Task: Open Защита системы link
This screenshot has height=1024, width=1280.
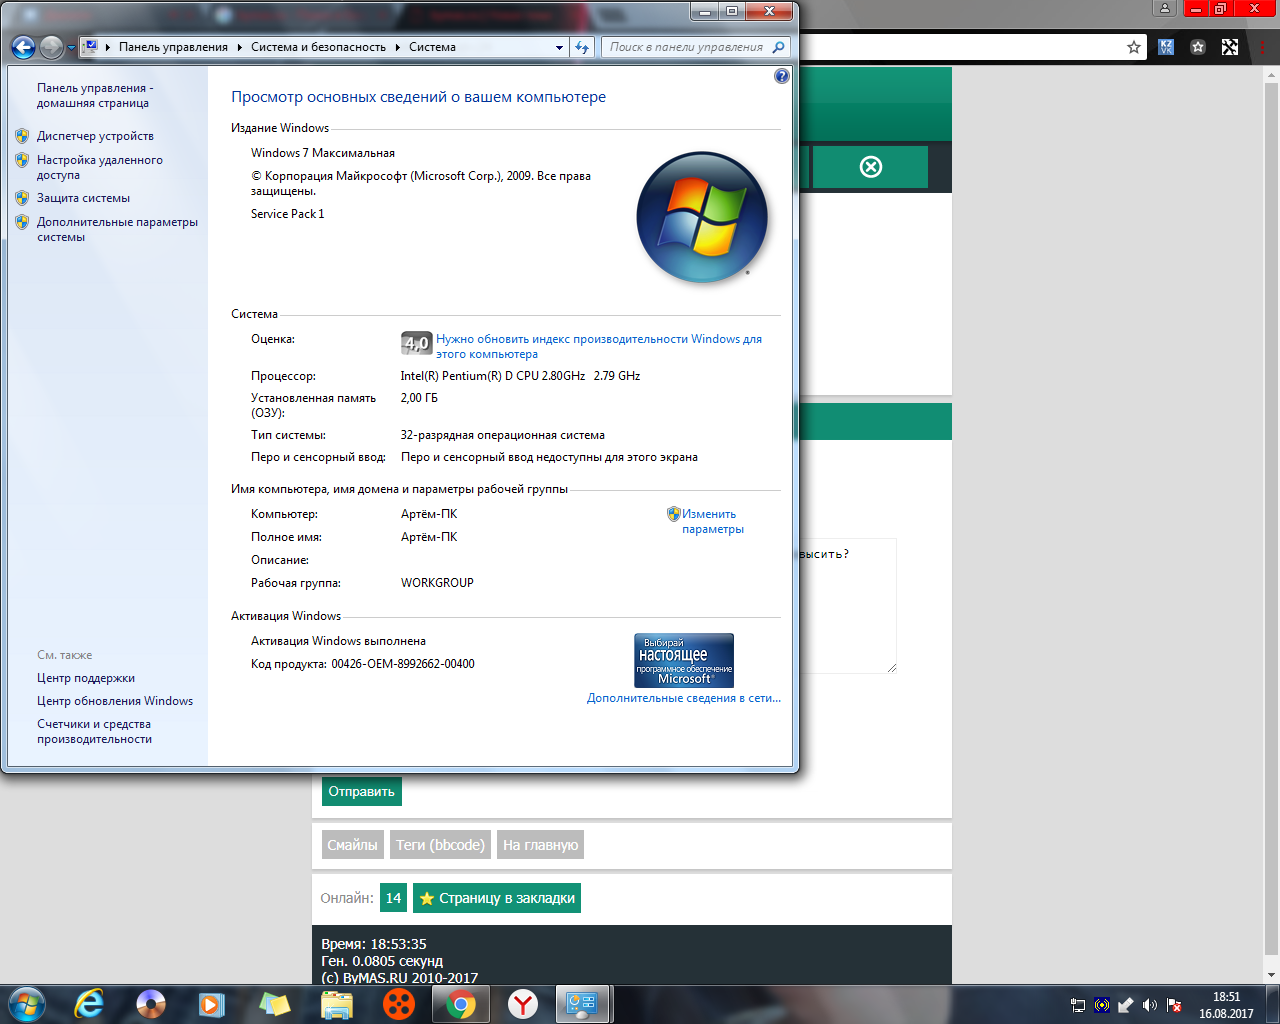Action: pos(83,198)
